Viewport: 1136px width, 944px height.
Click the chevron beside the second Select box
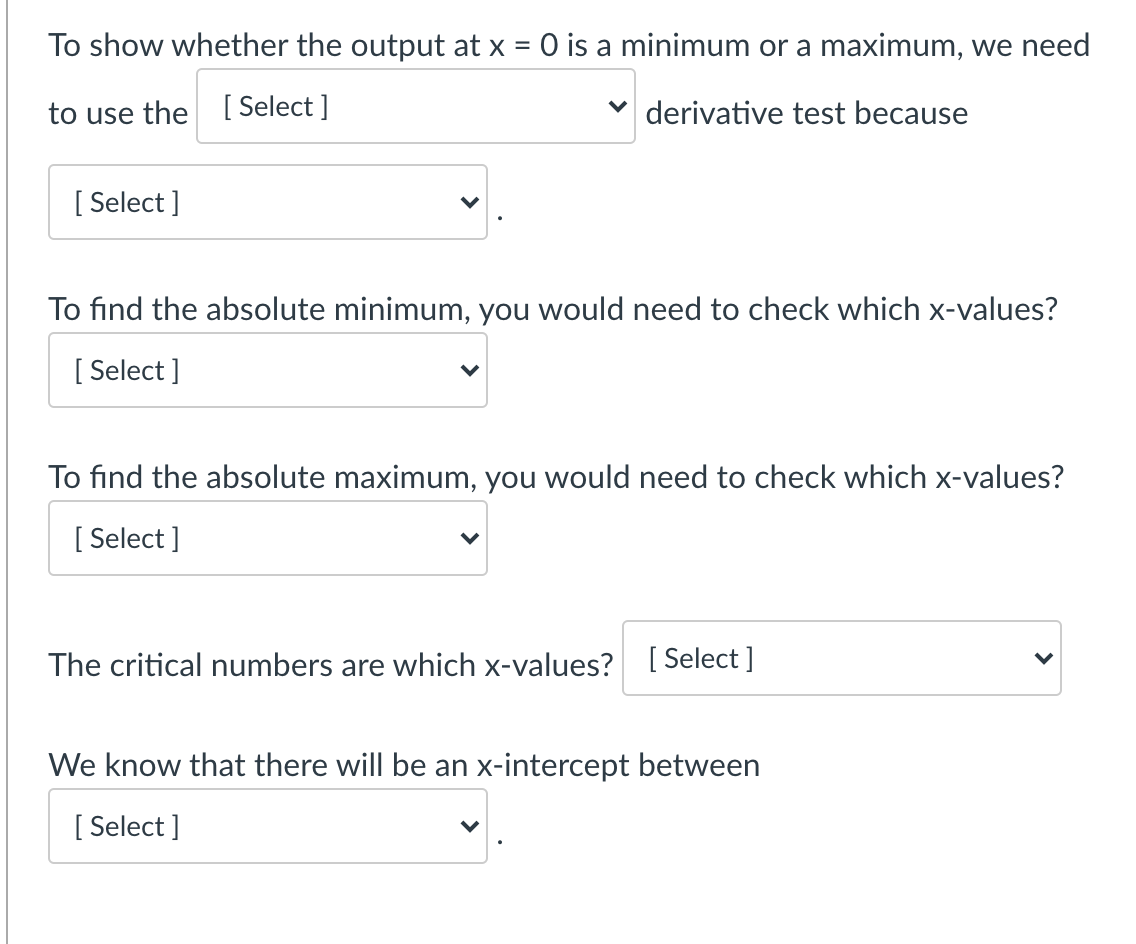[x=470, y=202]
